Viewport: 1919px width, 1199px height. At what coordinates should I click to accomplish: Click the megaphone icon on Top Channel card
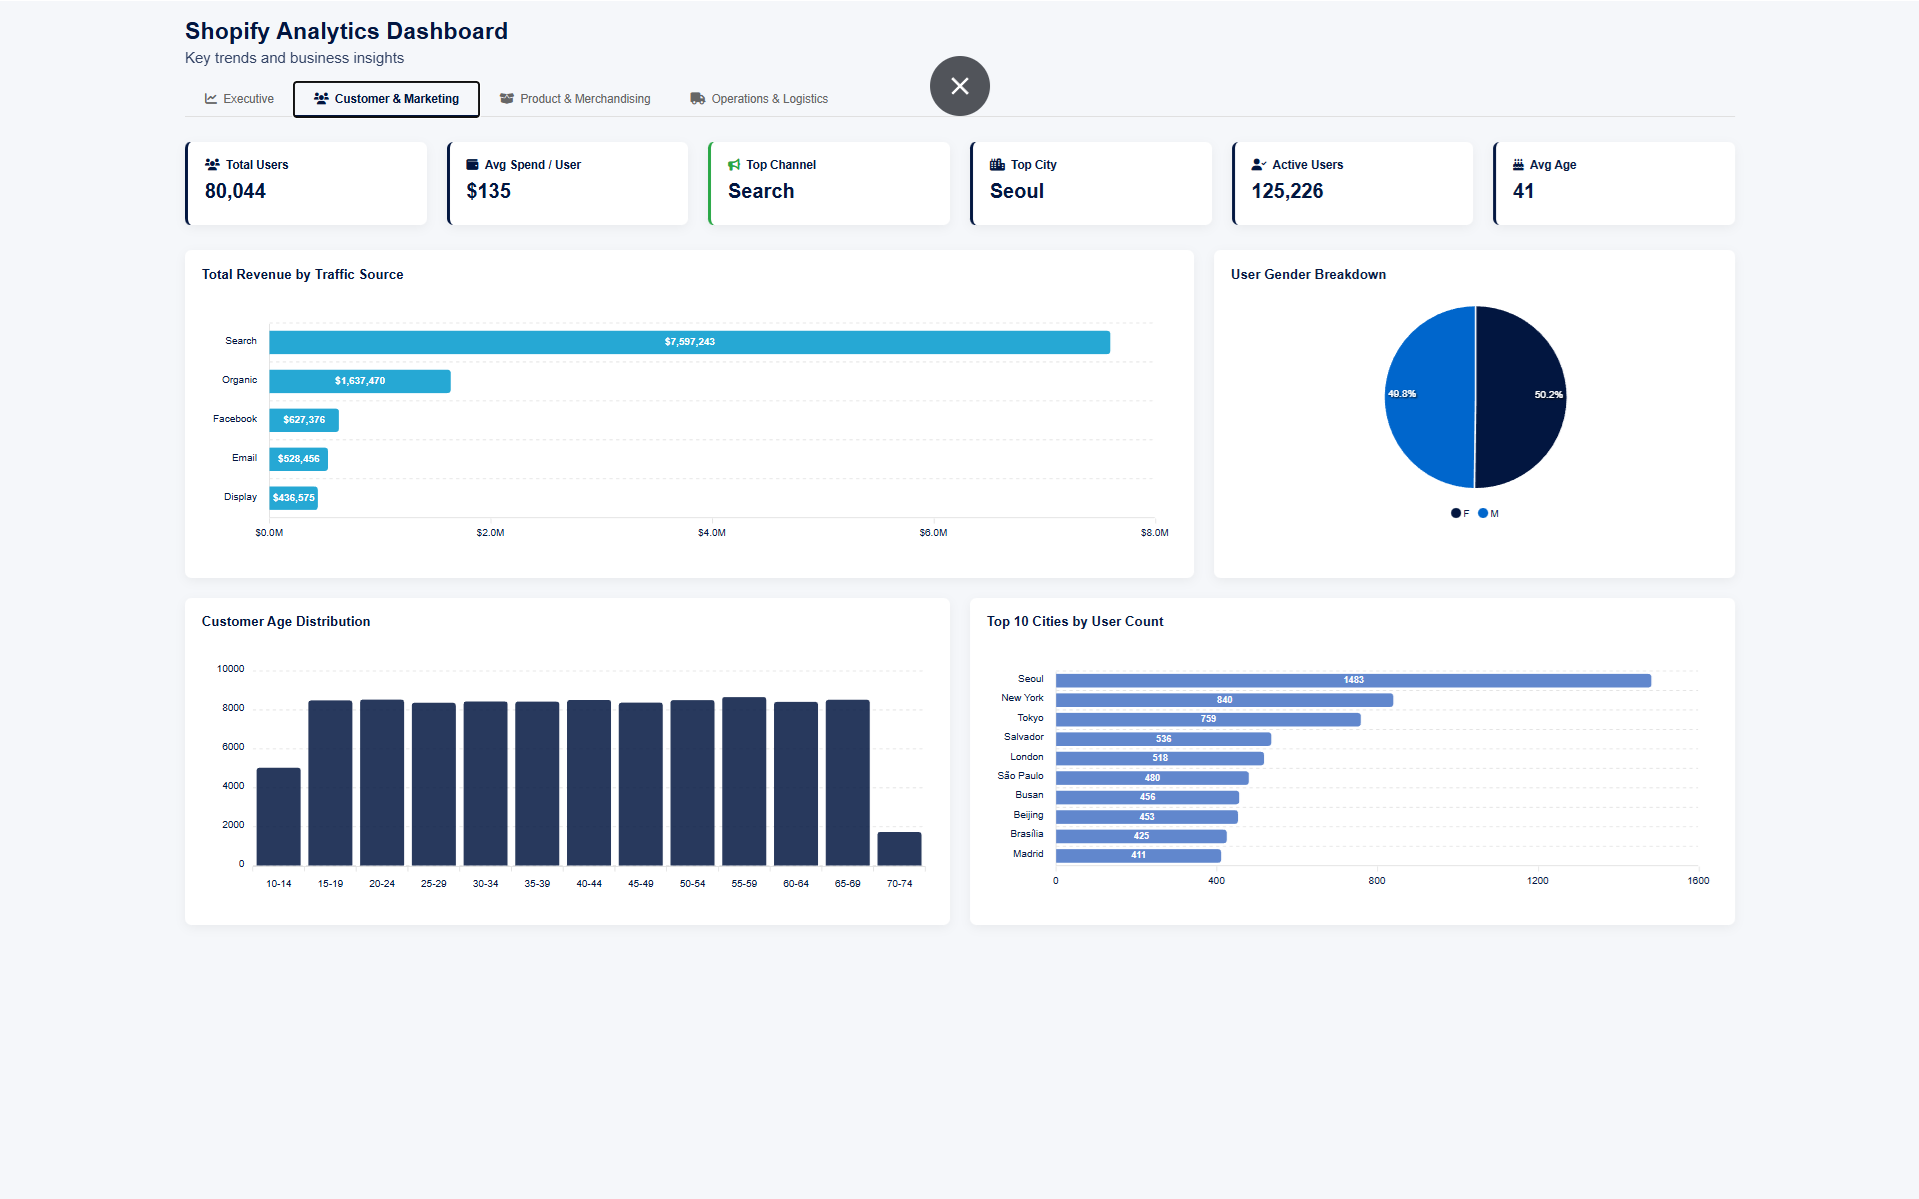(734, 164)
